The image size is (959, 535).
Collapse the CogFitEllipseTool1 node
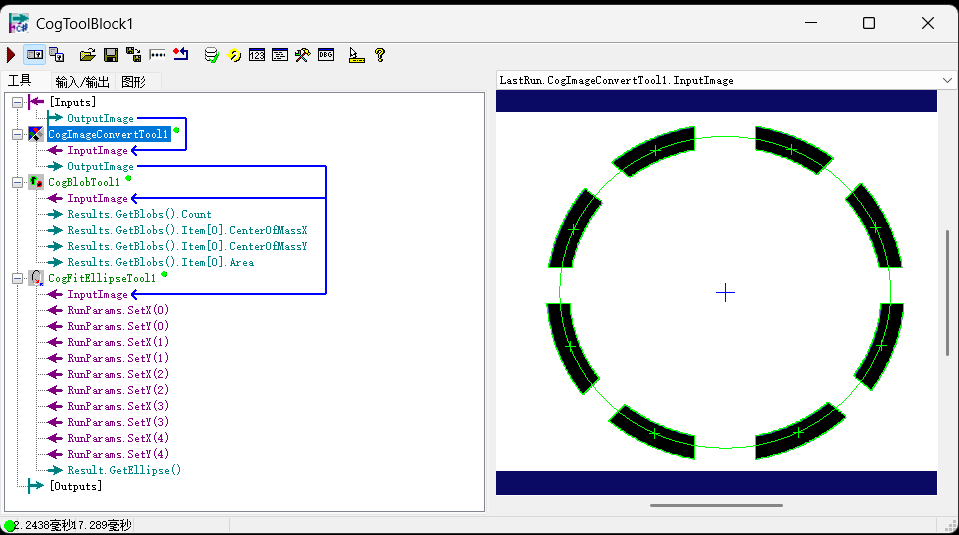pyautogui.click(x=18, y=278)
